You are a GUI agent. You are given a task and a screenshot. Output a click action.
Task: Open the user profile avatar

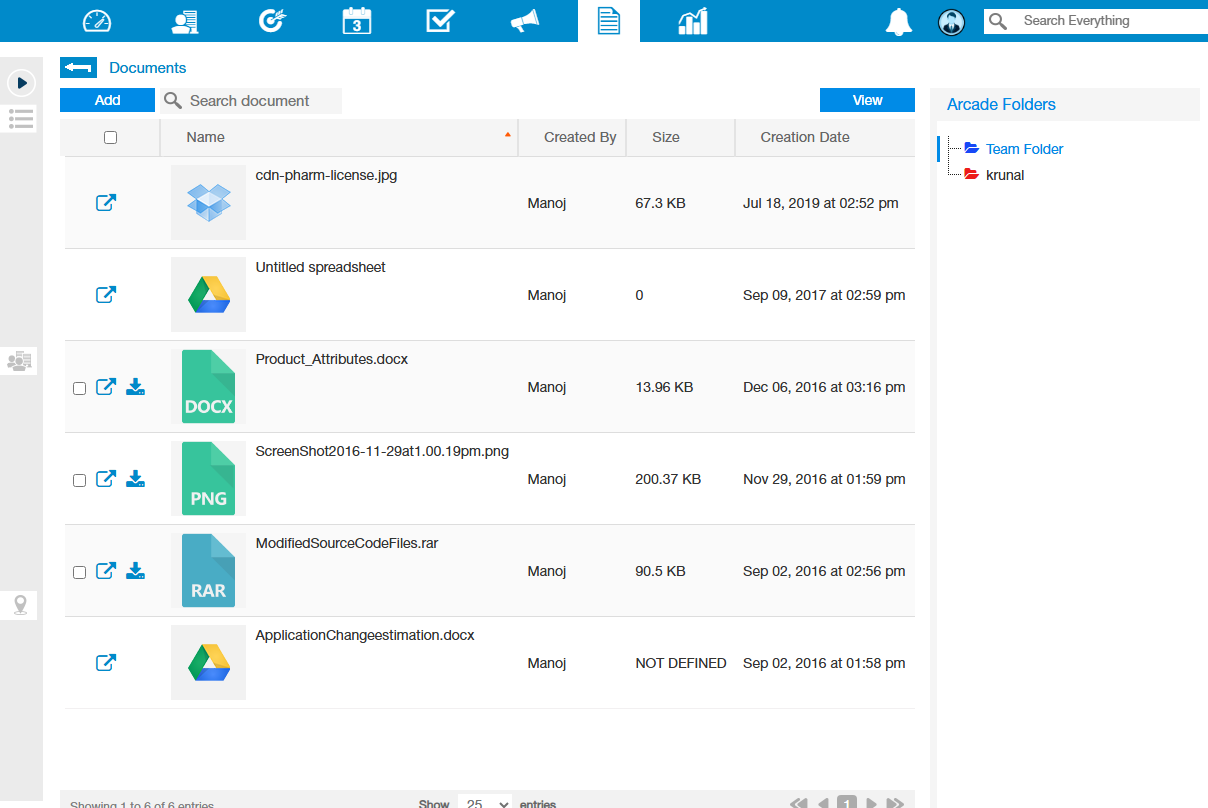tap(952, 22)
